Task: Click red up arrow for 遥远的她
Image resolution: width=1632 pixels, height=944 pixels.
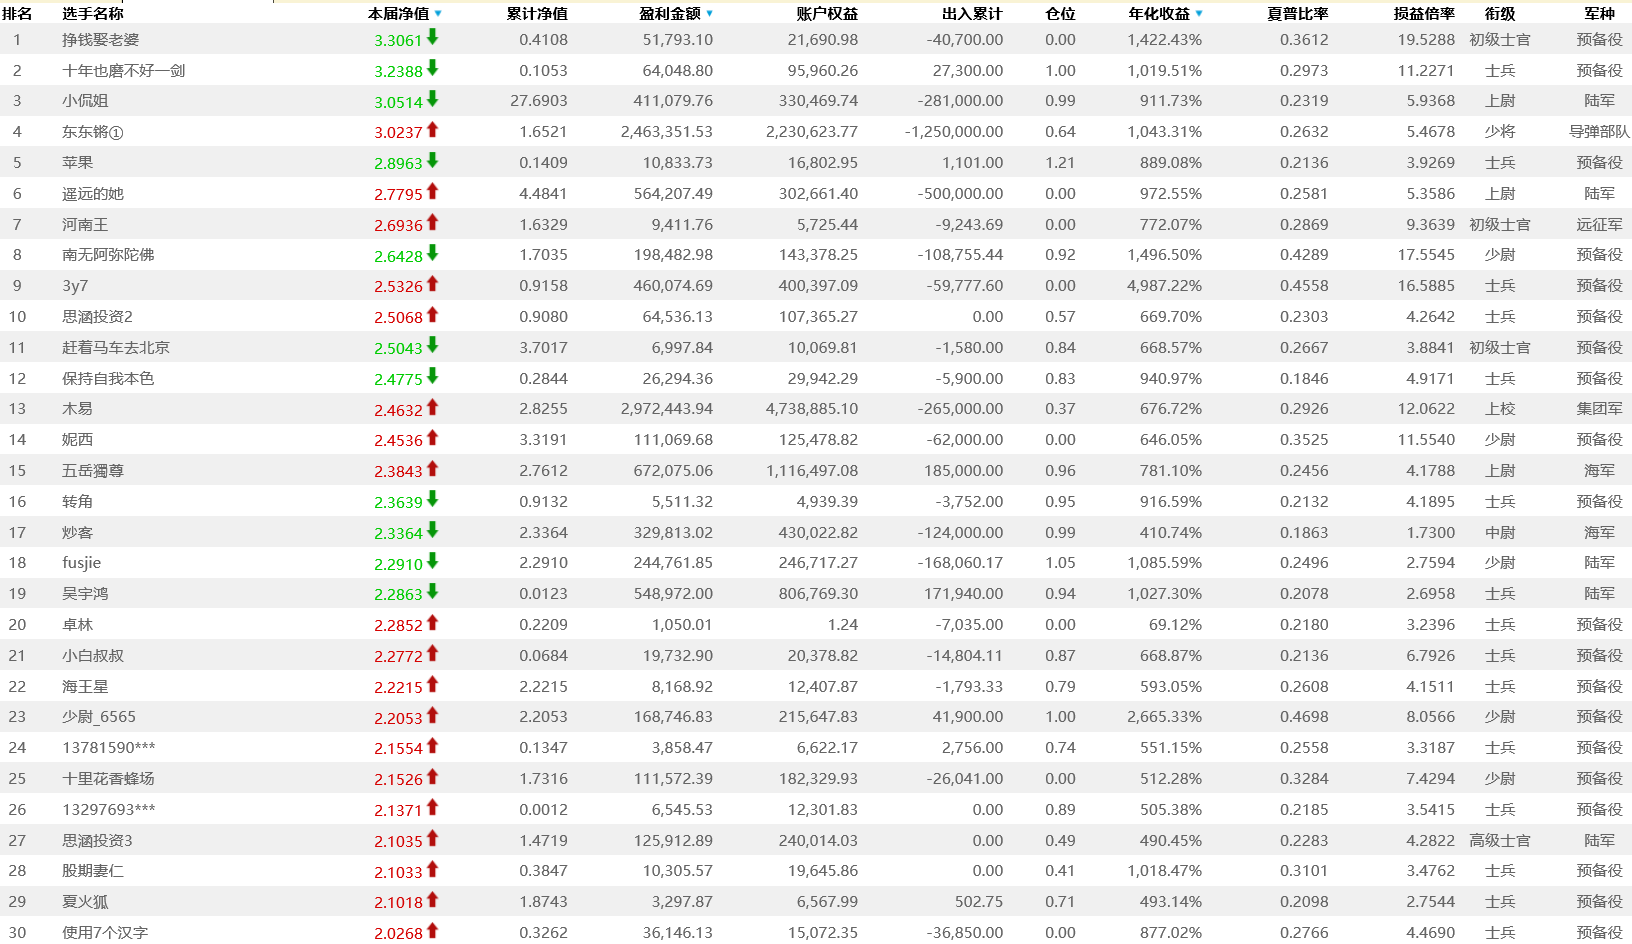Action: pos(433,191)
